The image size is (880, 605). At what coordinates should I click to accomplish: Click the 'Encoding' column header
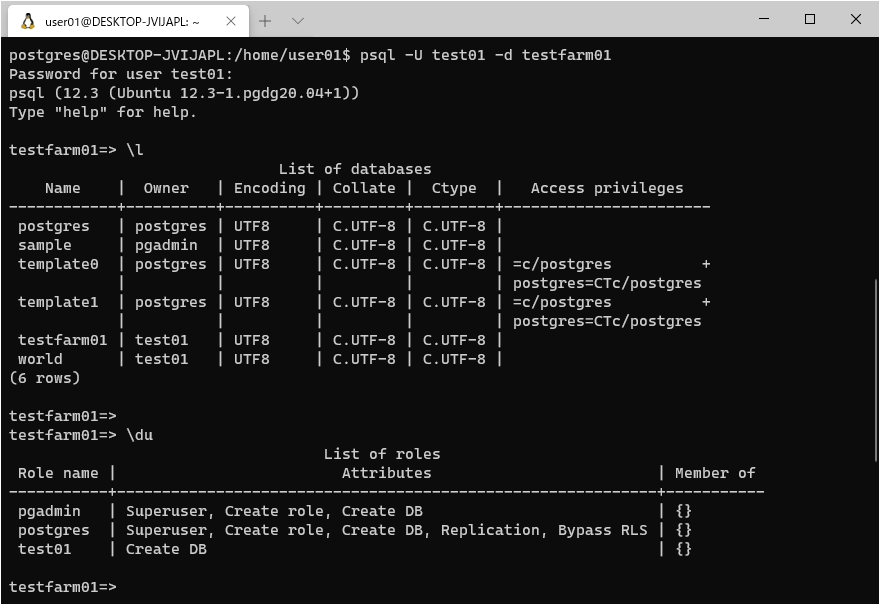pyautogui.click(x=269, y=188)
